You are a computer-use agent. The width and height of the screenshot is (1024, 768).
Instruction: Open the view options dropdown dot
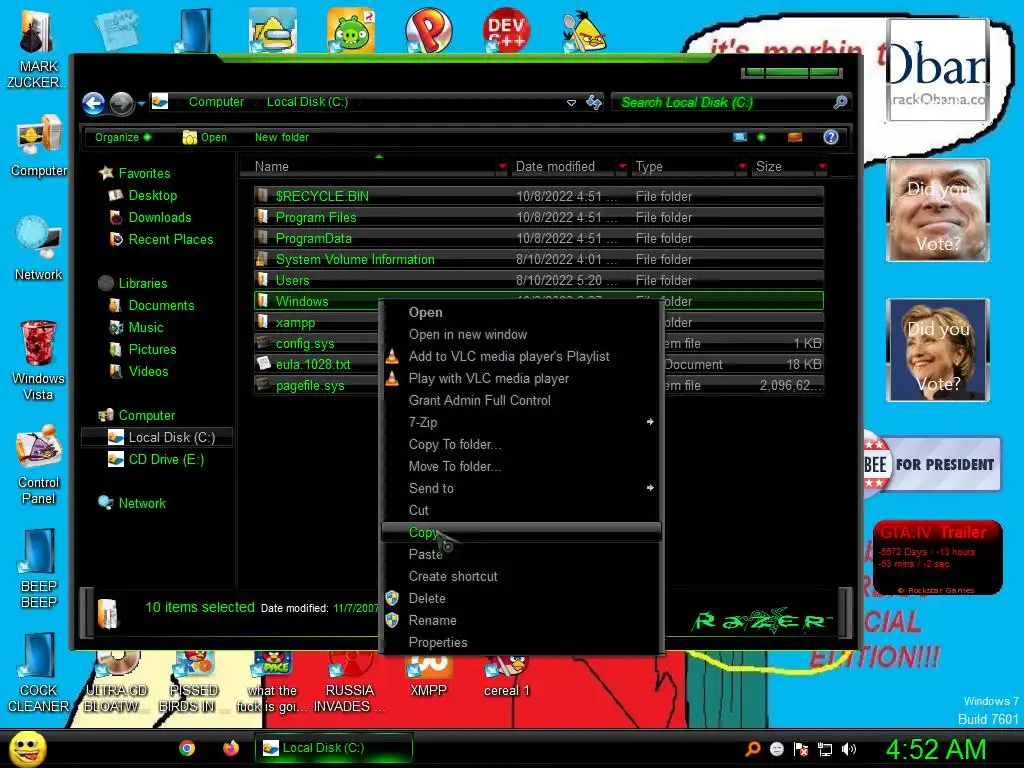(761, 137)
